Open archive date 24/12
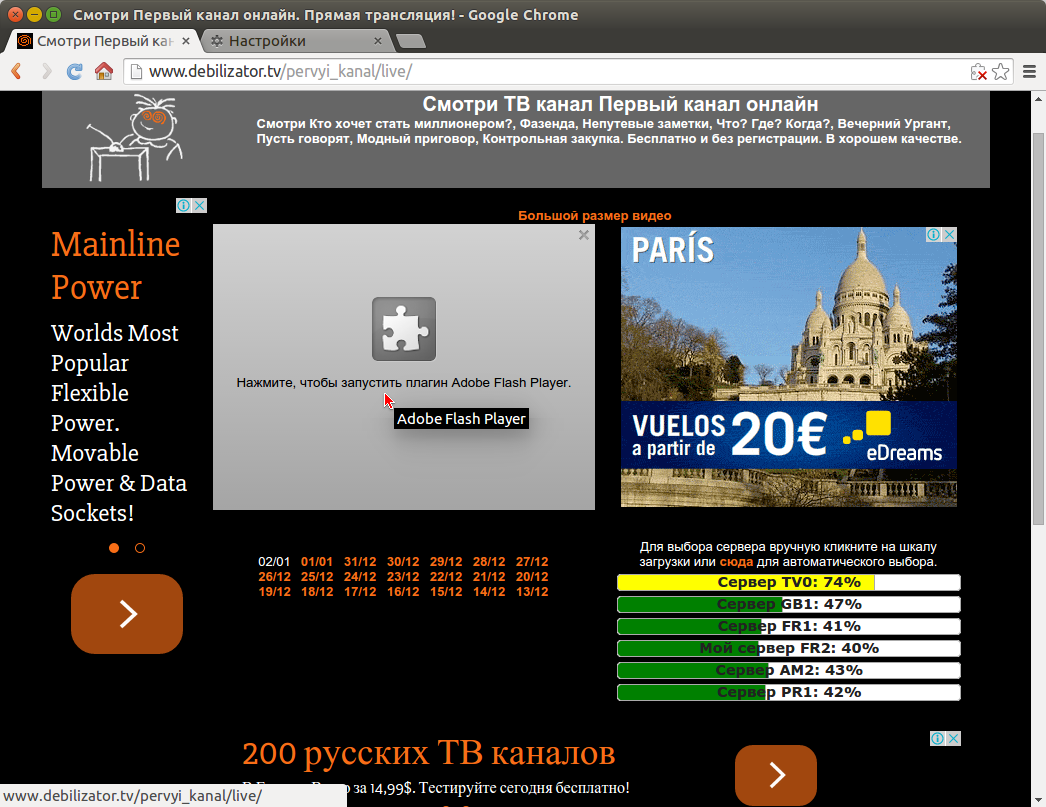The image size is (1046, 807). coord(360,576)
